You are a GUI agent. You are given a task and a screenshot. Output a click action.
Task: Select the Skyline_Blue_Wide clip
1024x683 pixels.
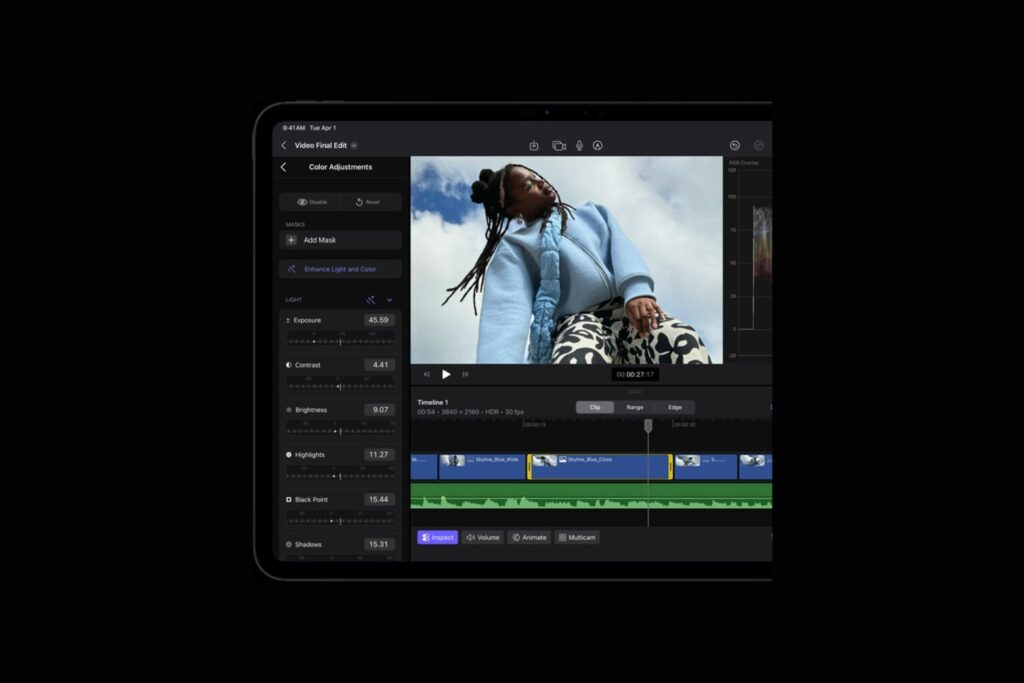click(482, 467)
